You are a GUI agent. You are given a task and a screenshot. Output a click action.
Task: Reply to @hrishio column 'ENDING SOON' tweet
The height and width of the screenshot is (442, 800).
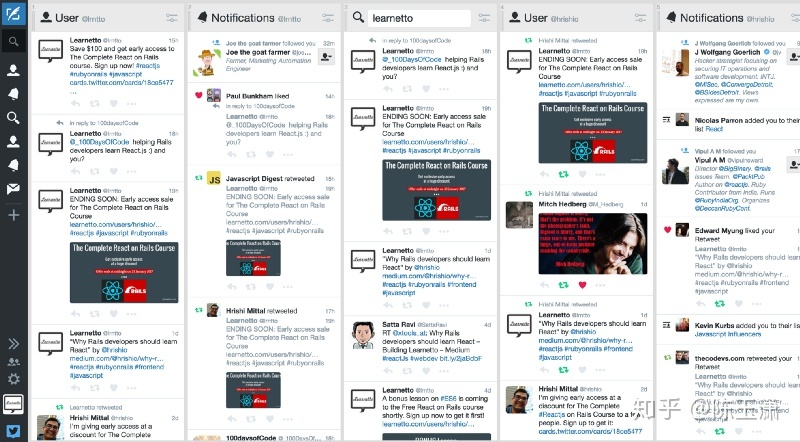[x=544, y=174]
